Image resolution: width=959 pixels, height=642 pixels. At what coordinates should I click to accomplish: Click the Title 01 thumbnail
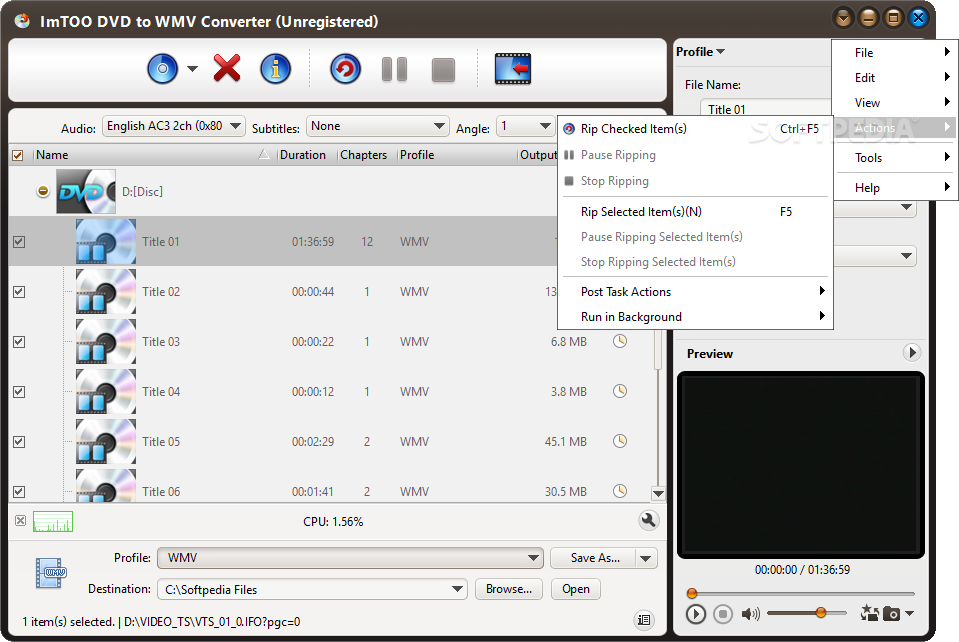106,242
